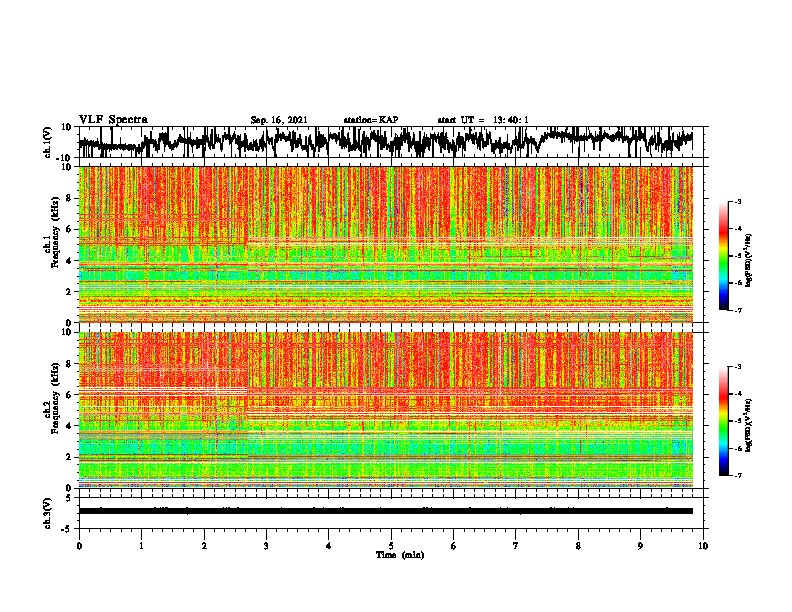Click the 'ch.3(V)' axis label
Viewport: 792px width, 612px height.
pyautogui.click(x=48, y=513)
